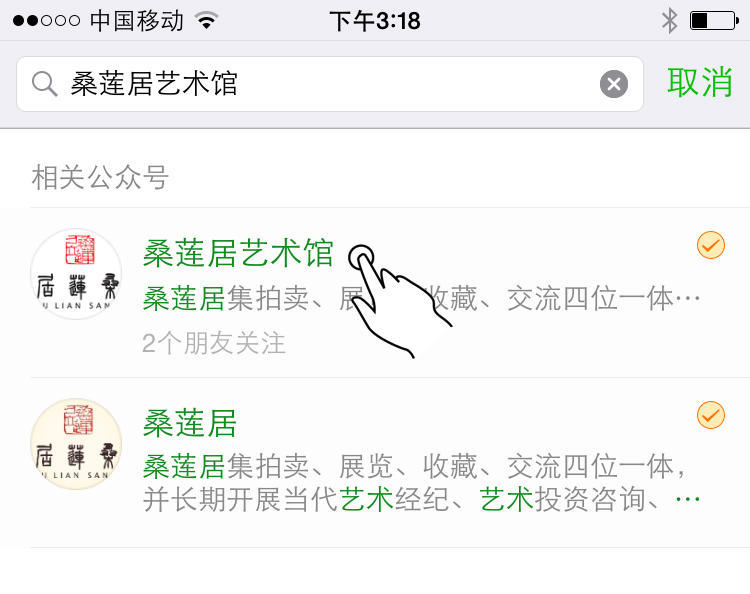Select the 桑莲居艺术馆 result title
Screen dimensions: 750x594
[238, 253]
